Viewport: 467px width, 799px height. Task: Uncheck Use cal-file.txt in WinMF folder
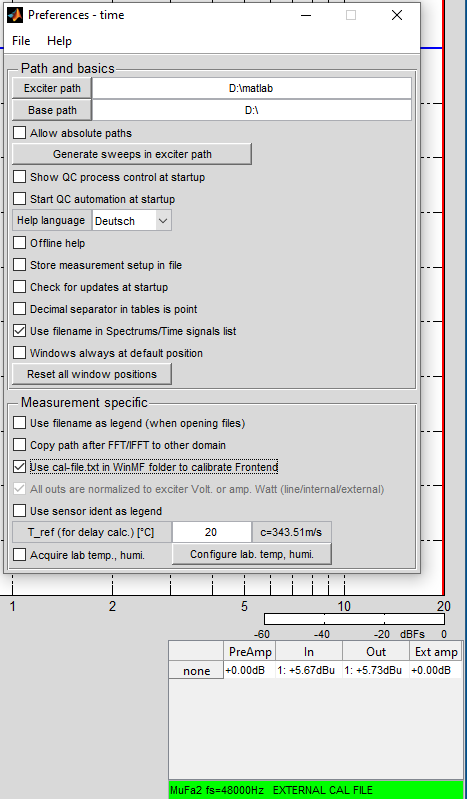(19, 466)
